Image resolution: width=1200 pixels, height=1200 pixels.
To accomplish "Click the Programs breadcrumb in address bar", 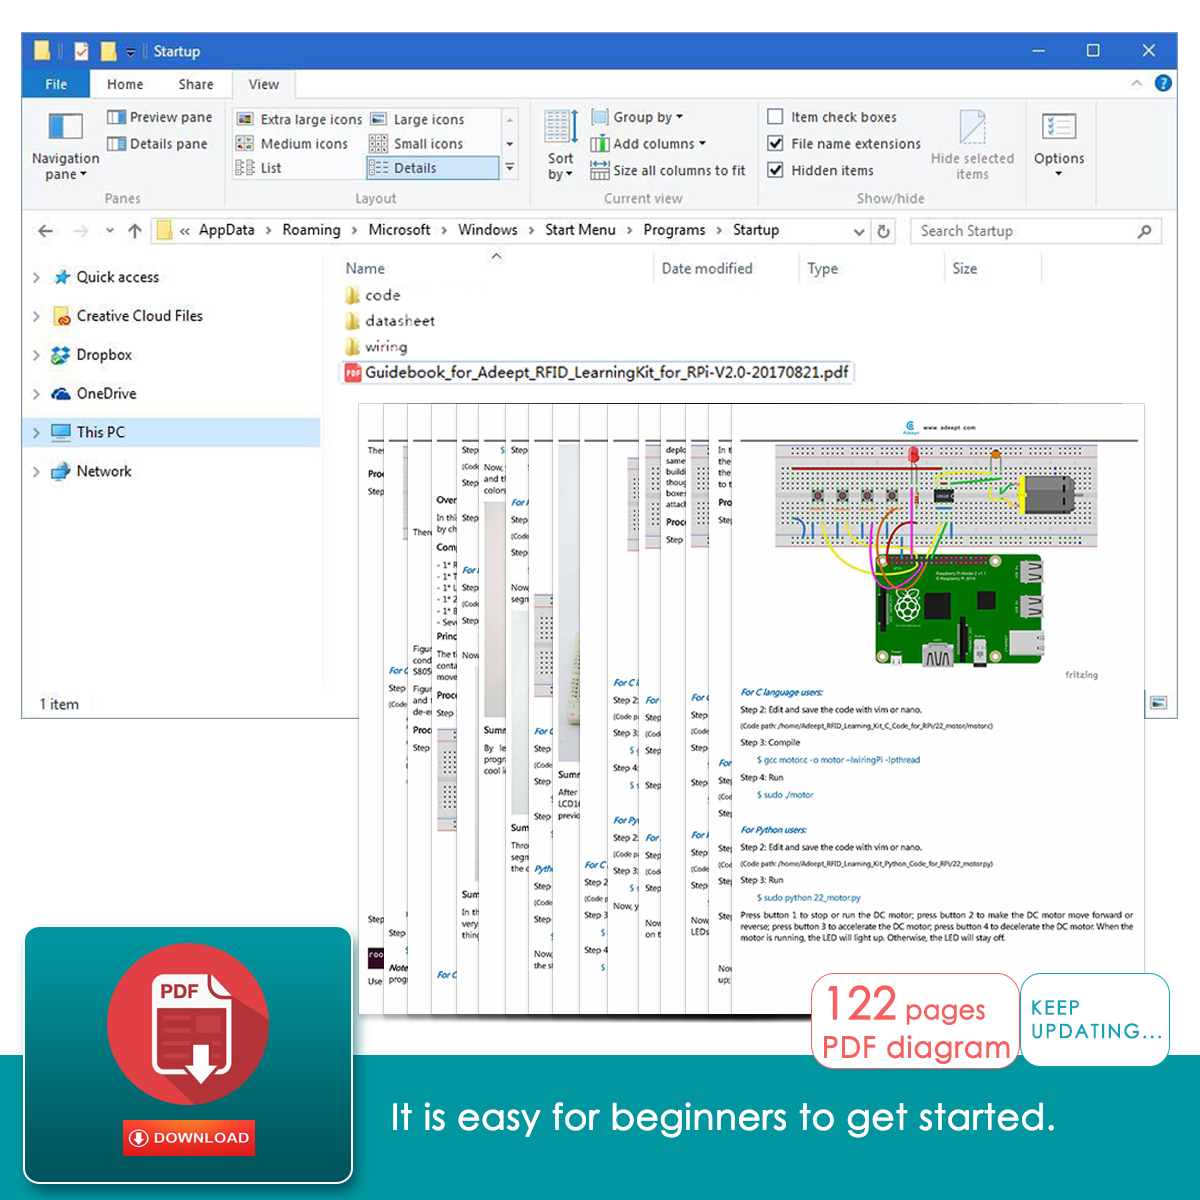I will [674, 230].
